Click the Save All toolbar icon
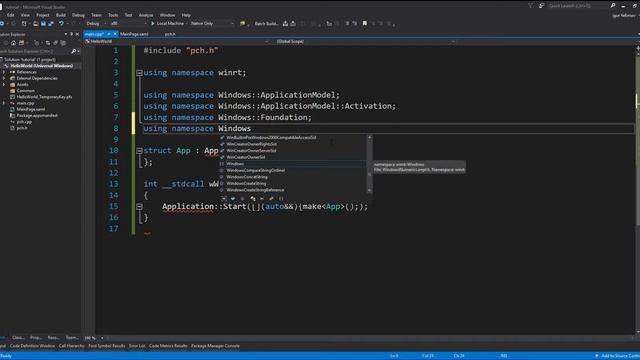This screenshot has height=360, width=640. [x=51, y=24]
